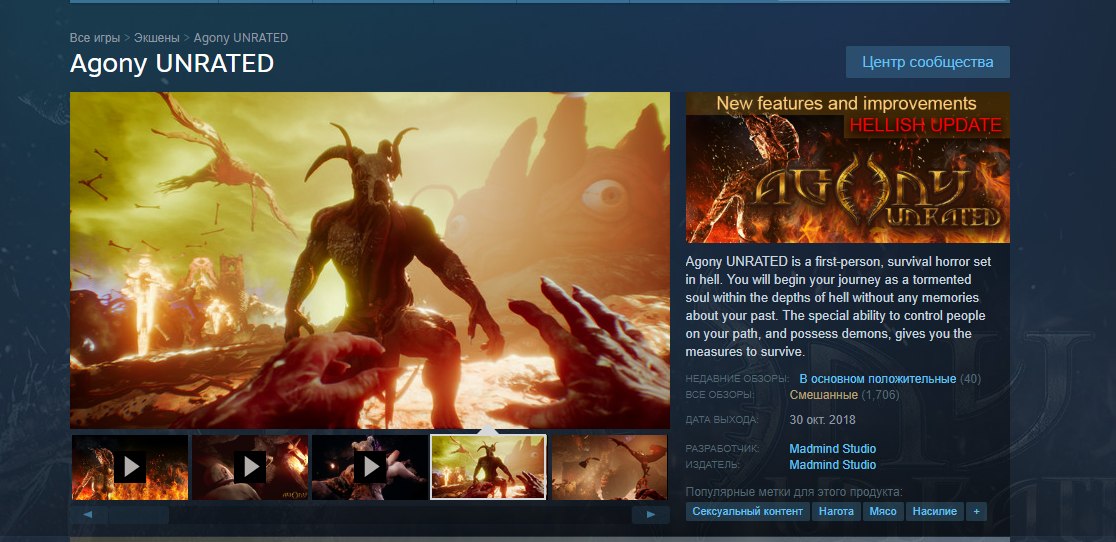Image resolution: width=1116 pixels, height=542 pixels.
Task: Click the left arrow of the thumbnail strip
Action: (88, 514)
